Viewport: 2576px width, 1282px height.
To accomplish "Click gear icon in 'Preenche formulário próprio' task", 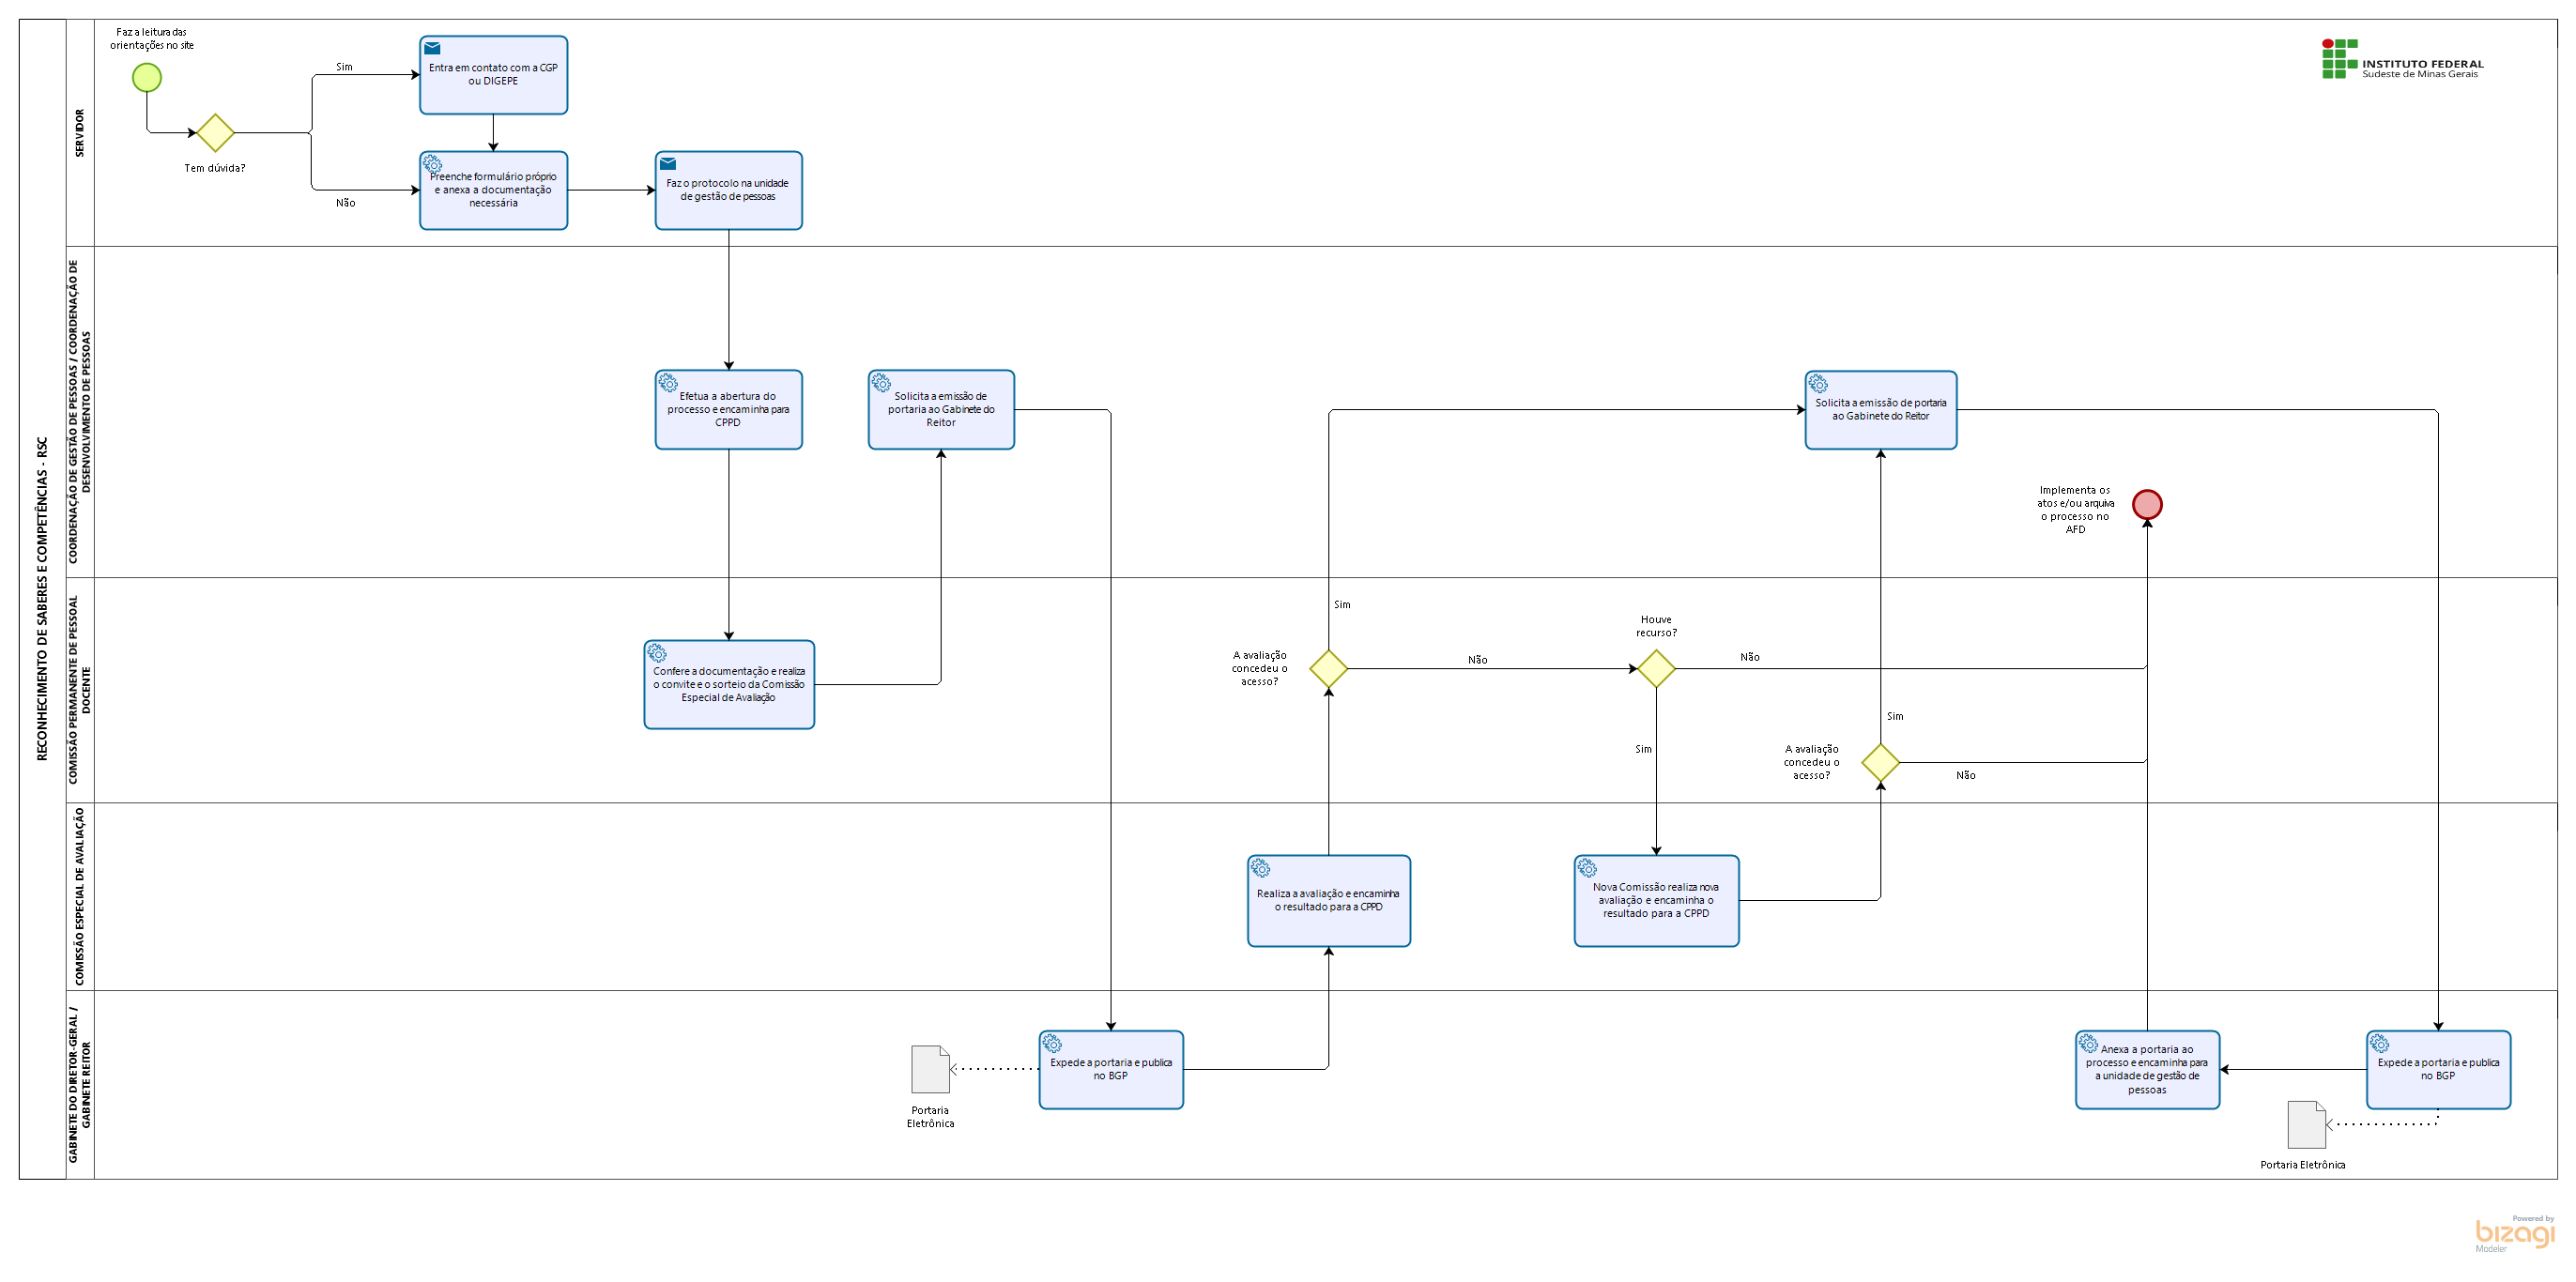I will coord(432,163).
